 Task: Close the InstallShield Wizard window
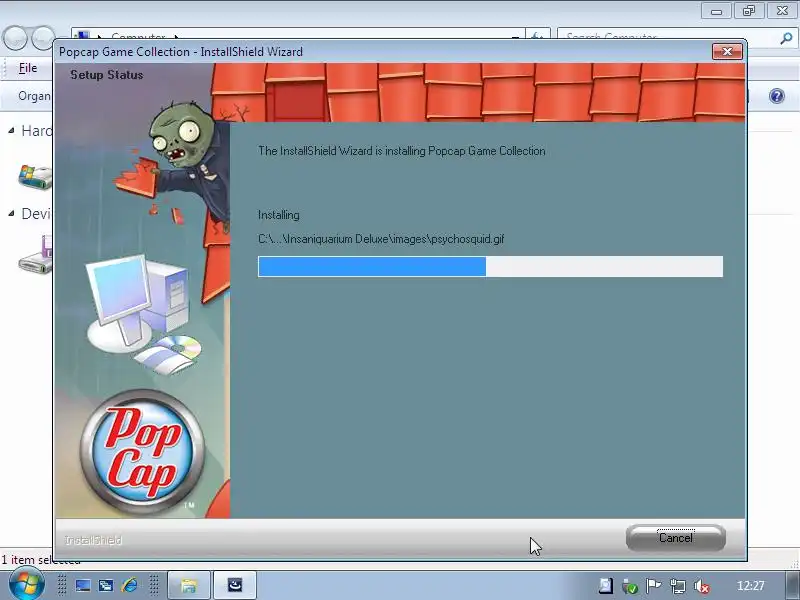(x=727, y=52)
